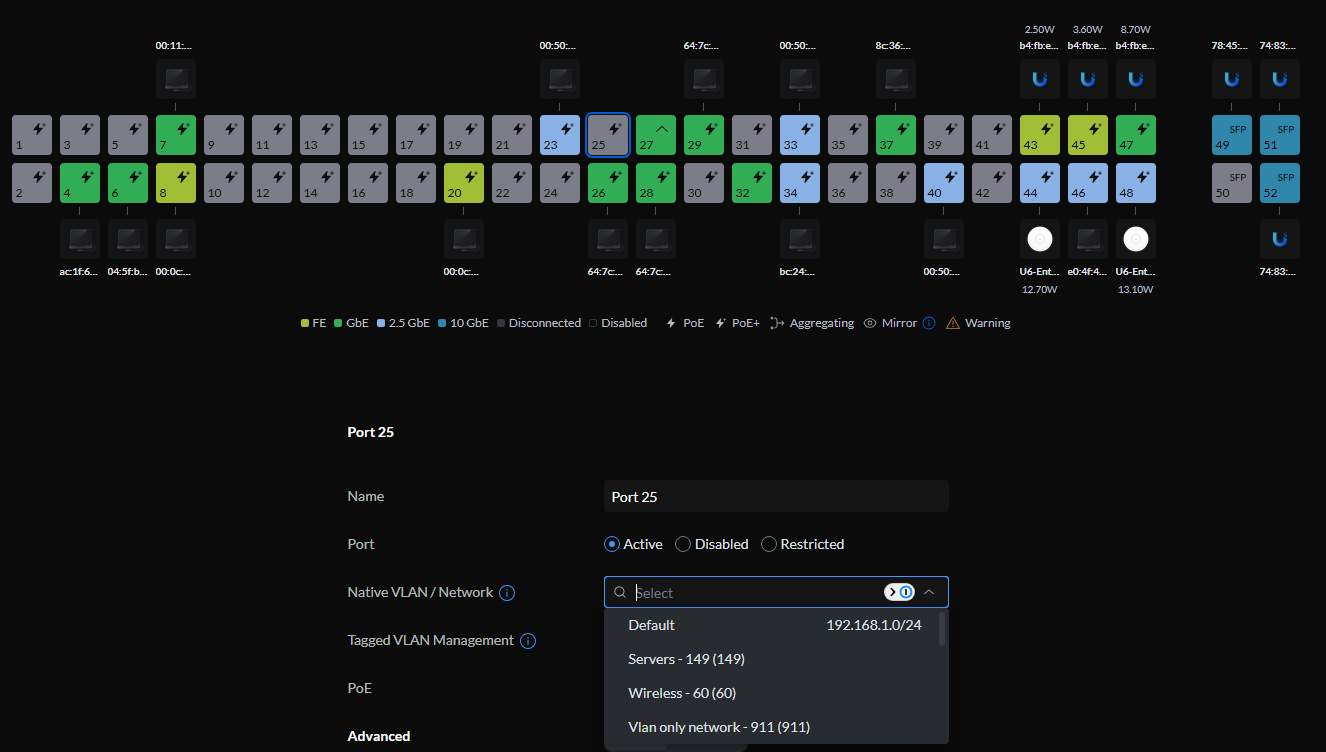Collapse the Native VLAN dropdown with the chevron
The image size is (1326, 752).
[929, 592]
